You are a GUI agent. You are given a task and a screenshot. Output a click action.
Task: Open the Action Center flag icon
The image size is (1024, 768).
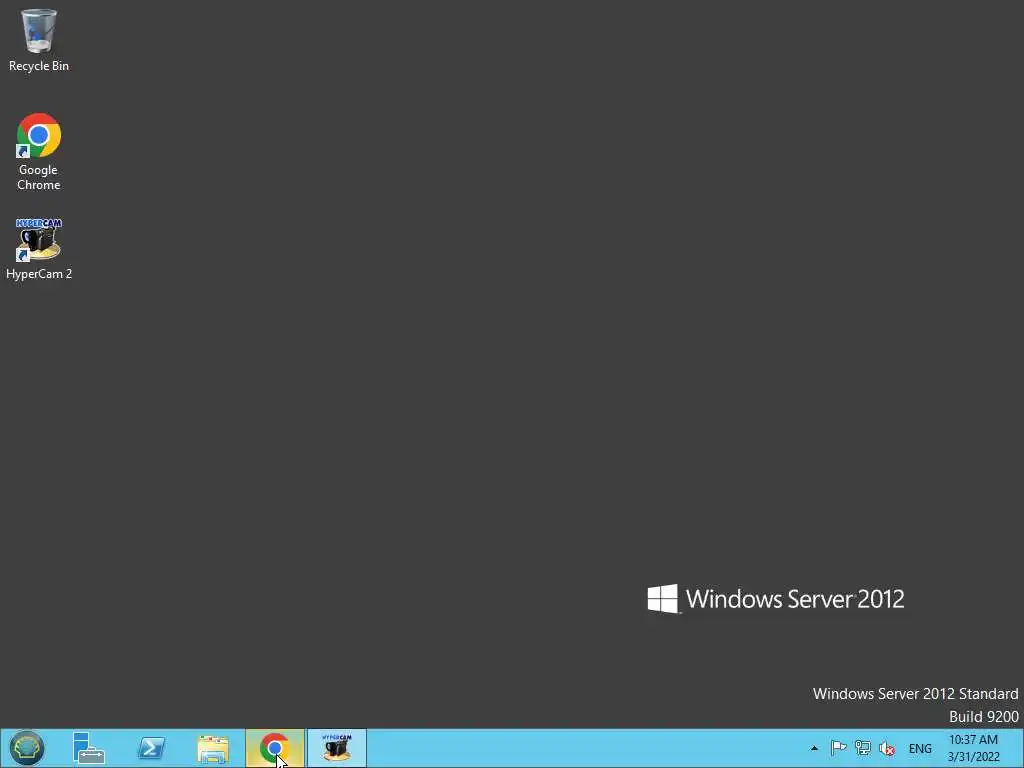pos(839,748)
